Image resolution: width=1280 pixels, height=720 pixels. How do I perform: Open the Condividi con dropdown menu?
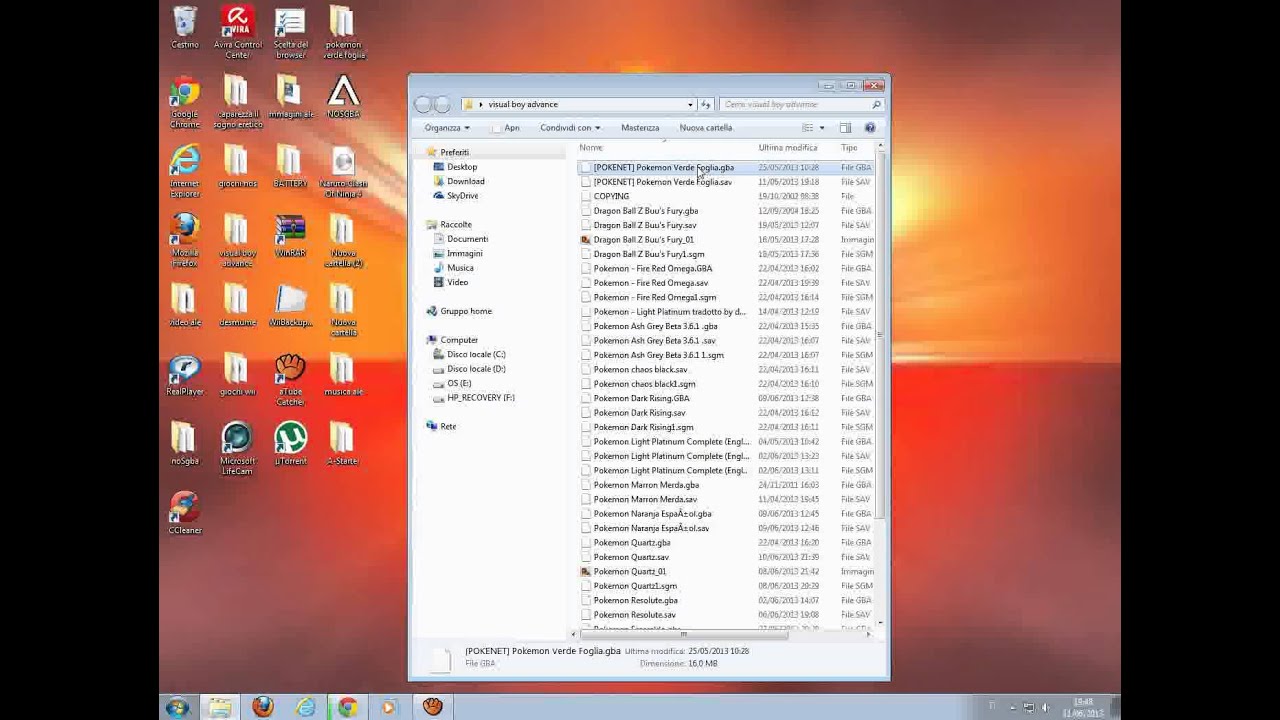[570, 128]
